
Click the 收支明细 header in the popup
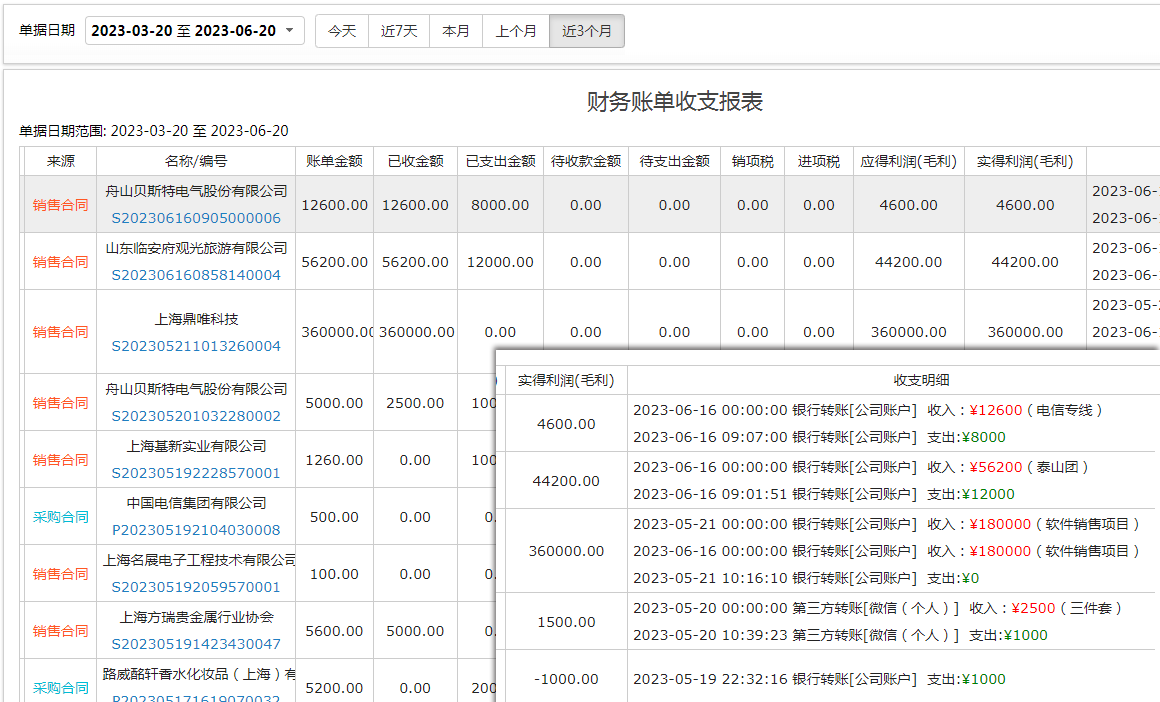click(921, 380)
